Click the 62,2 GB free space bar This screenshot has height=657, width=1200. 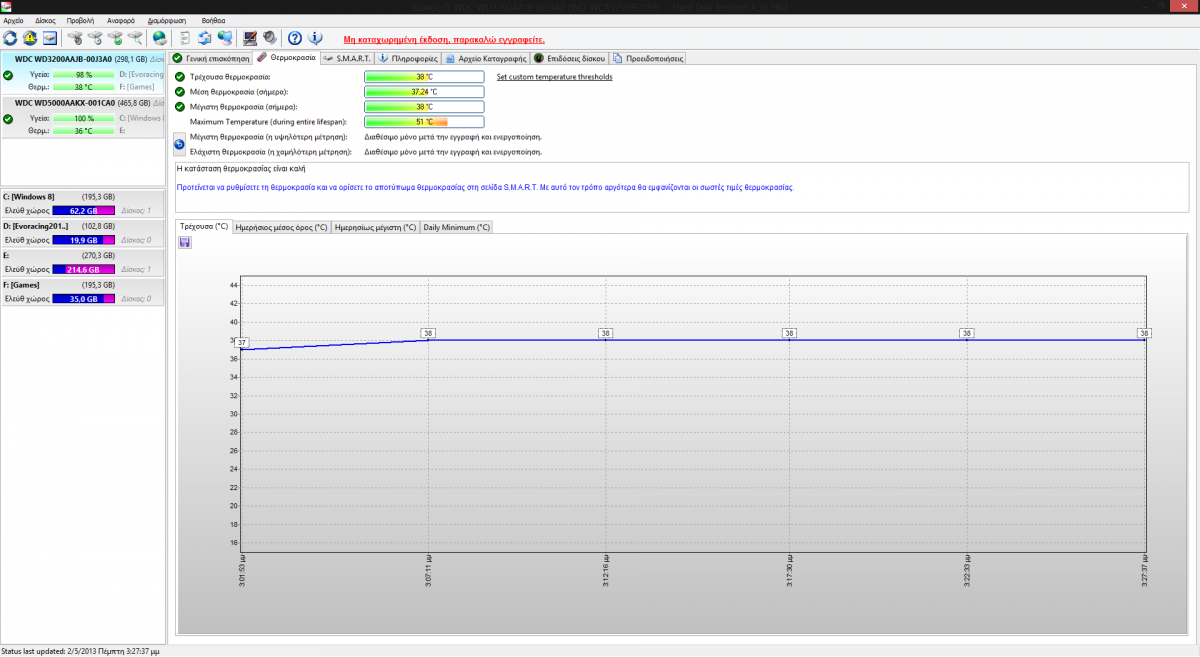[x=84, y=211]
